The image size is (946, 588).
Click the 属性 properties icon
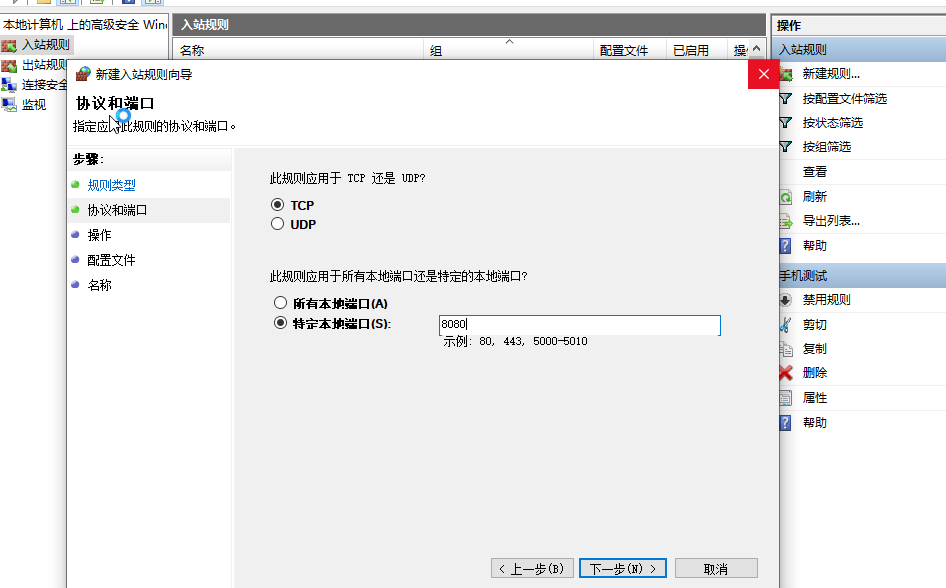click(785, 397)
